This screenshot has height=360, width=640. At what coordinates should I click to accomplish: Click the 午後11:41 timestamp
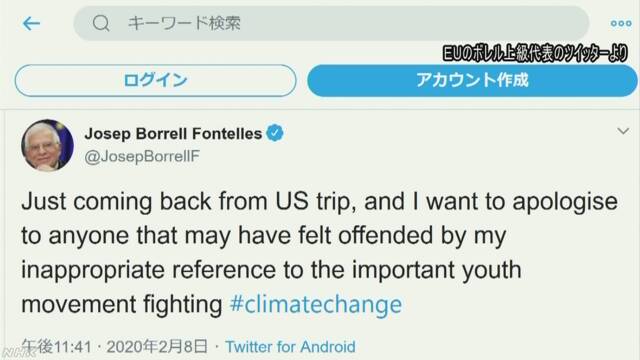pyautogui.click(x=56, y=347)
